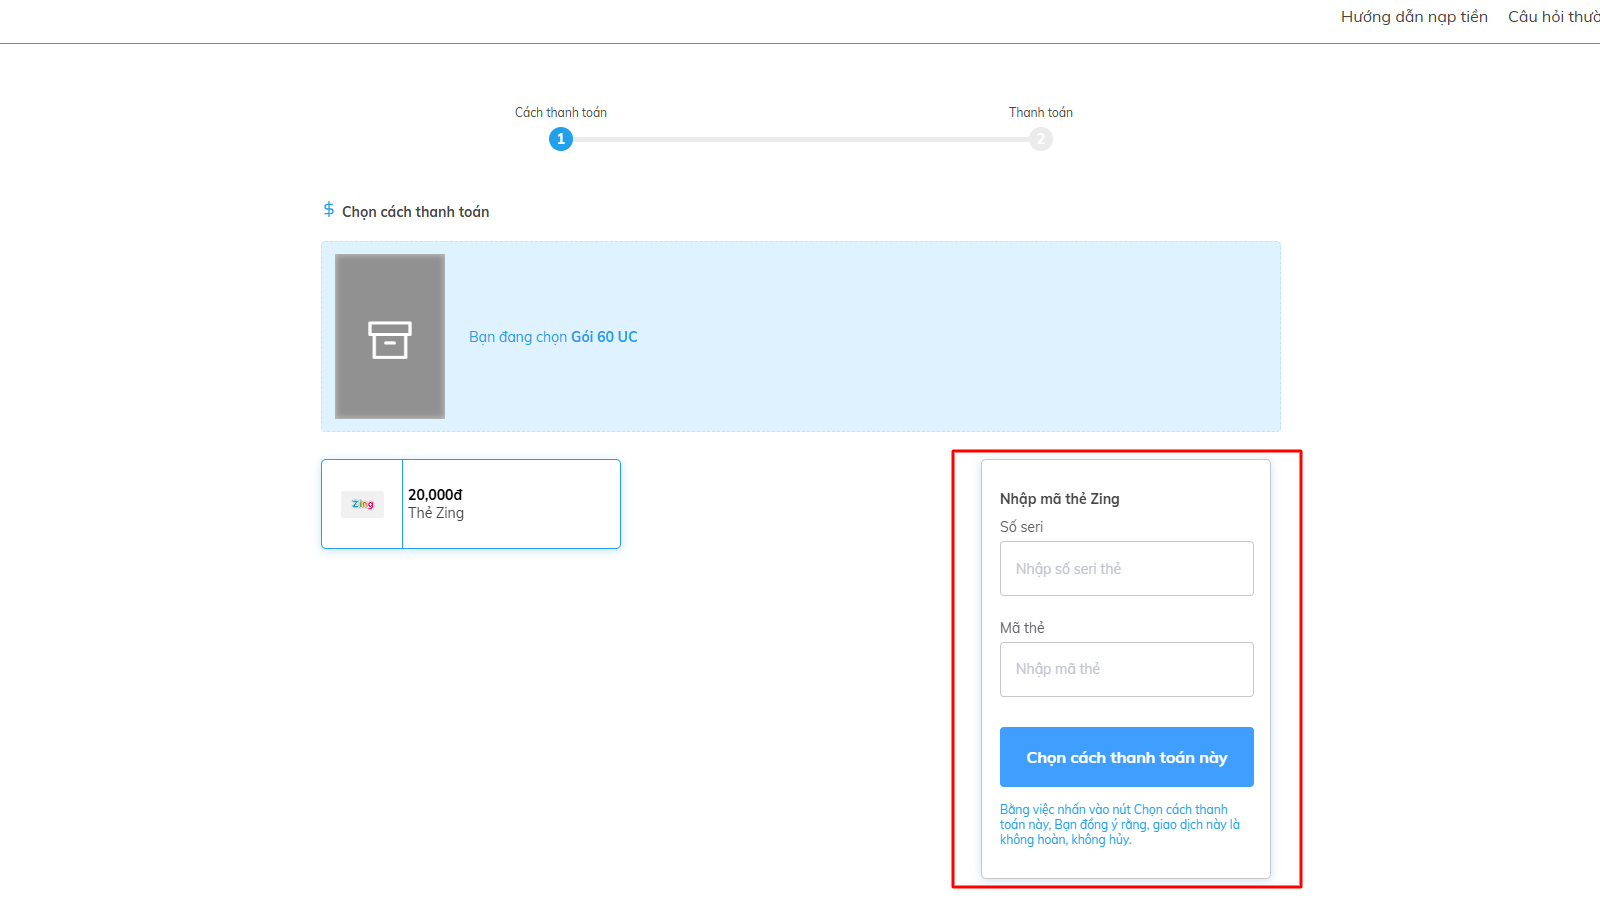Click the Mã thẻ field label
This screenshot has width=1600, height=900.
pyautogui.click(x=1022, y=628)
